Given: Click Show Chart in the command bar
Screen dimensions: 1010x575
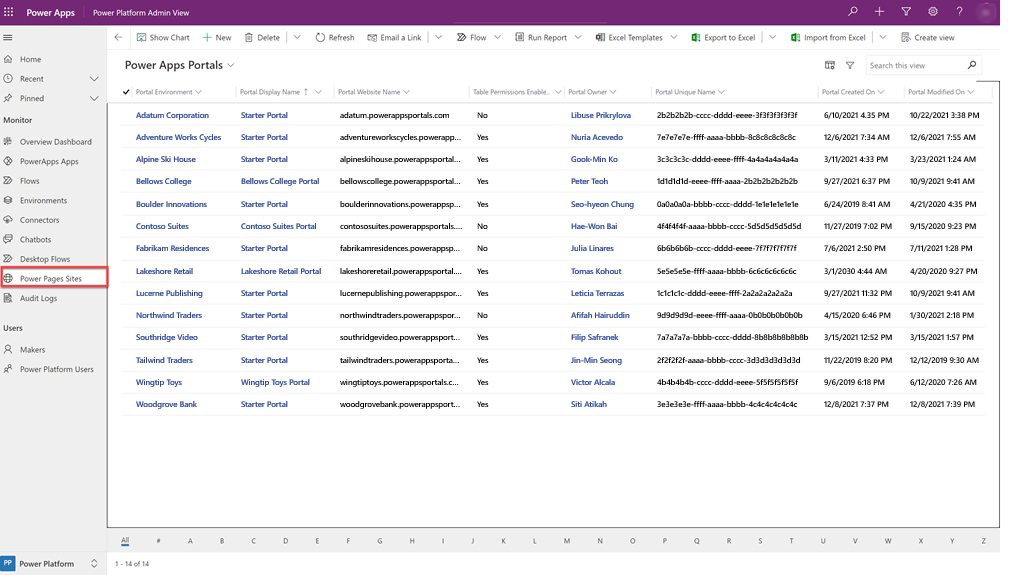Looking at the screenshot, I should click(x=163, y=37).
